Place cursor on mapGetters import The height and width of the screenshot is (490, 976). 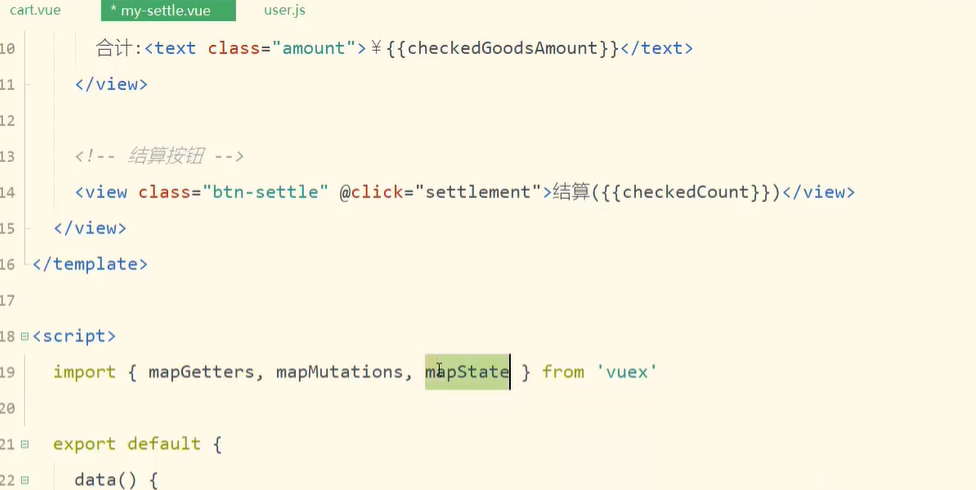201,372
